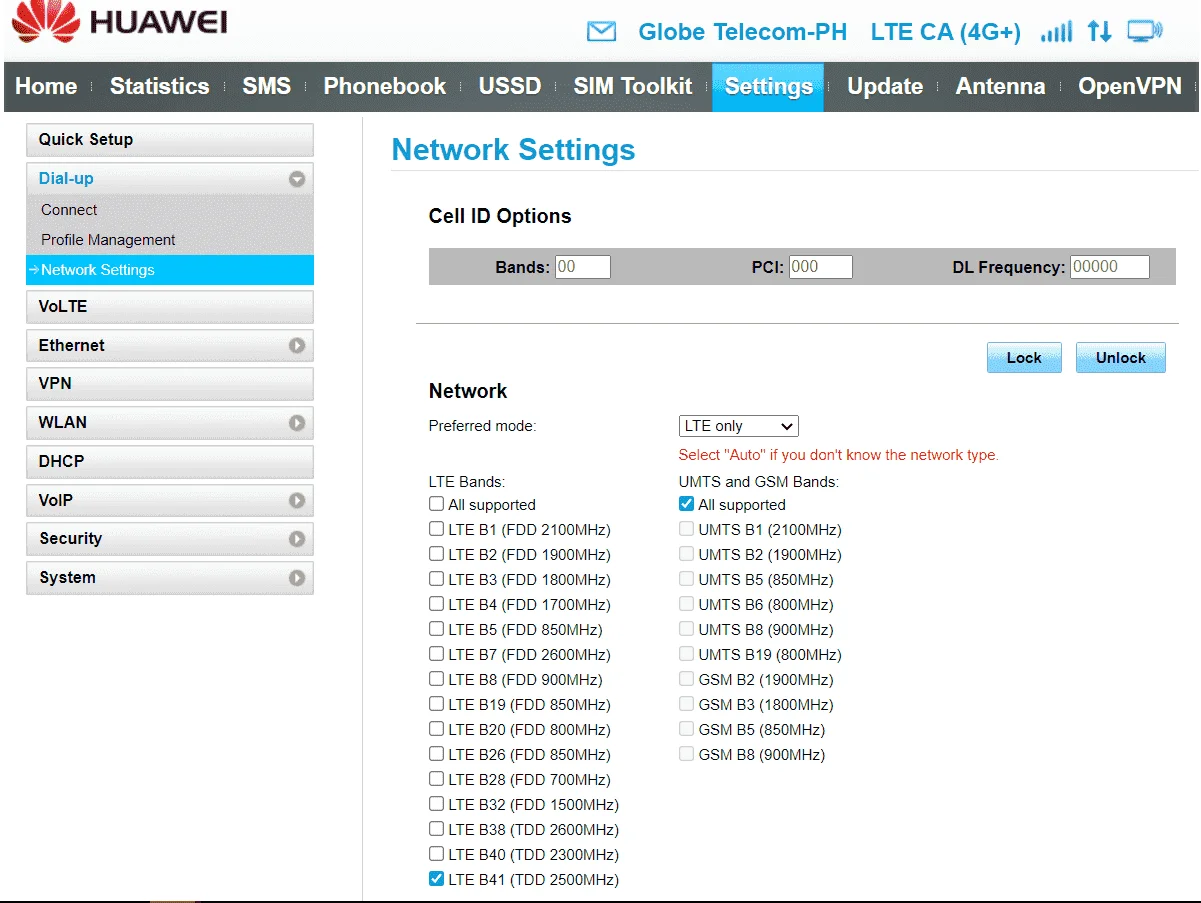Expand the VoIP section arrow
Viewport: 1201px width, 903px height.
[296, 501]
